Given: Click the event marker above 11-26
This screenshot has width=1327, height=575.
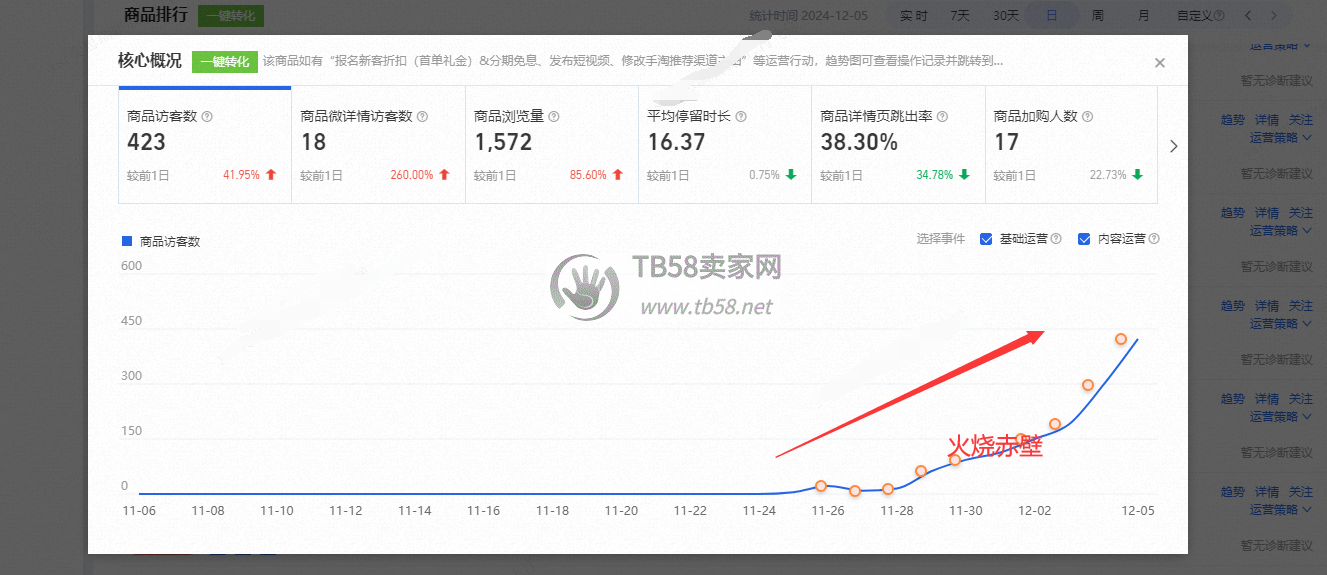Looking at the screenshot, I should (821, 486).
